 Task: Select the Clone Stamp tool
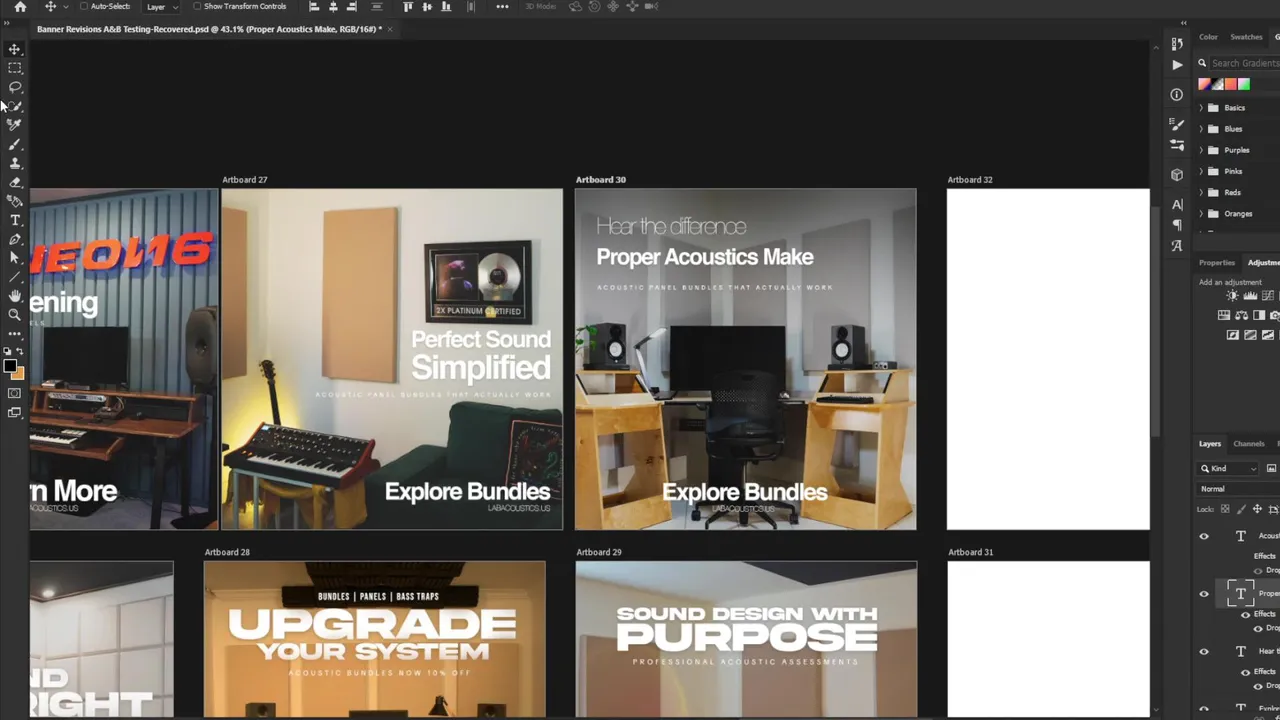(15, 163)
